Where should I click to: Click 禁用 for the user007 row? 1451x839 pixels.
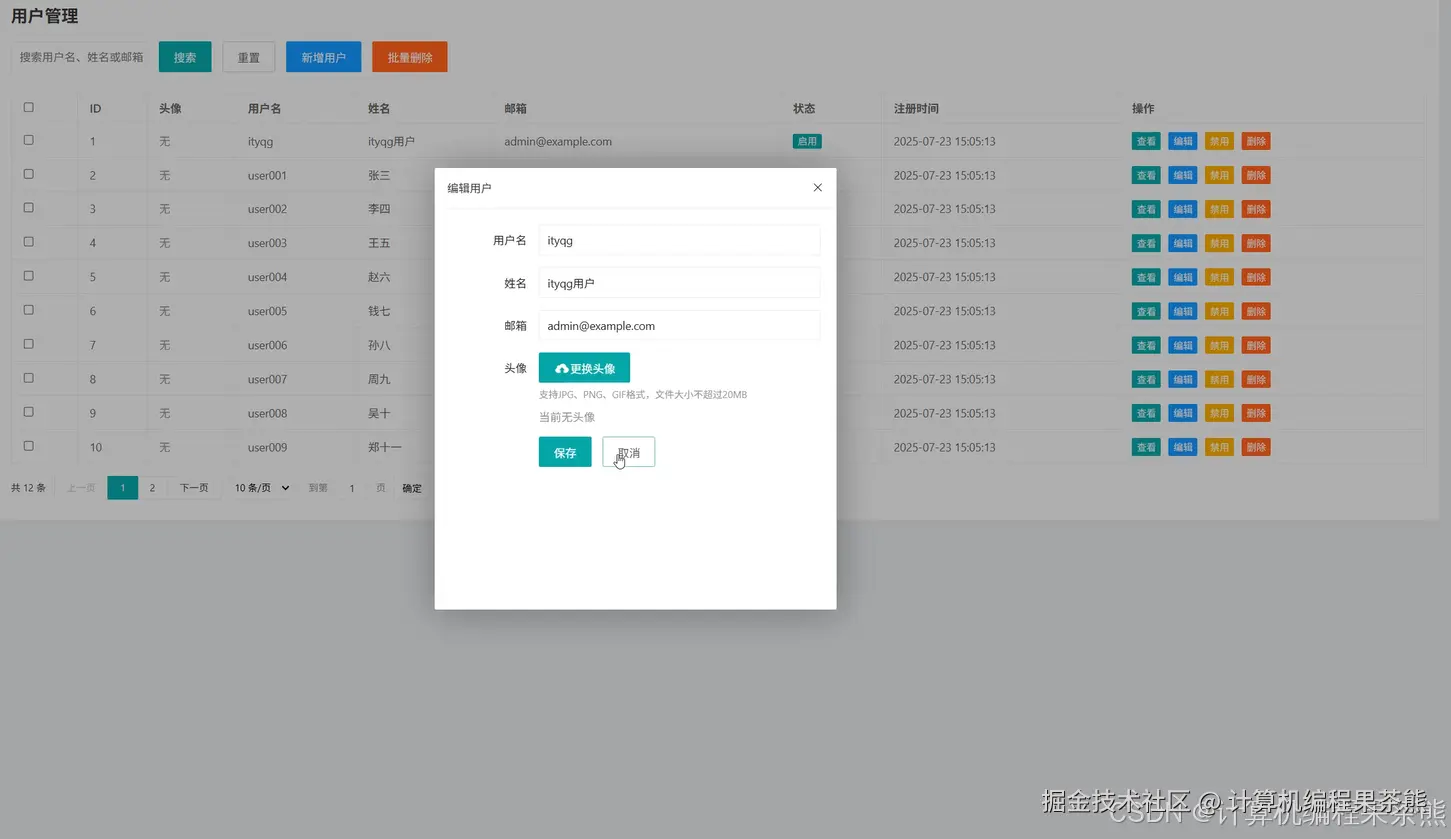click(1219, 379)
